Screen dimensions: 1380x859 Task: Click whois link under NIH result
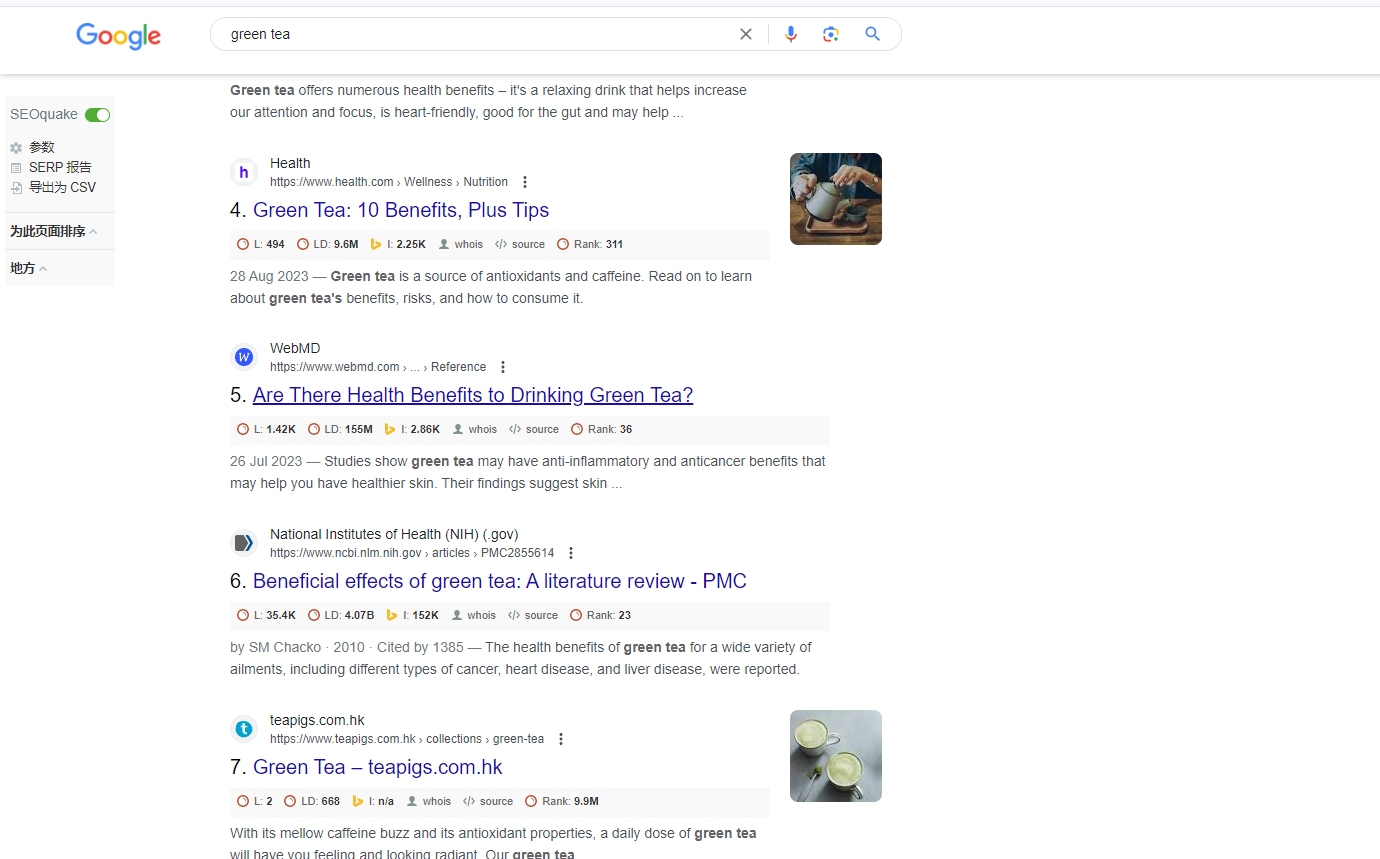point(480,615)
